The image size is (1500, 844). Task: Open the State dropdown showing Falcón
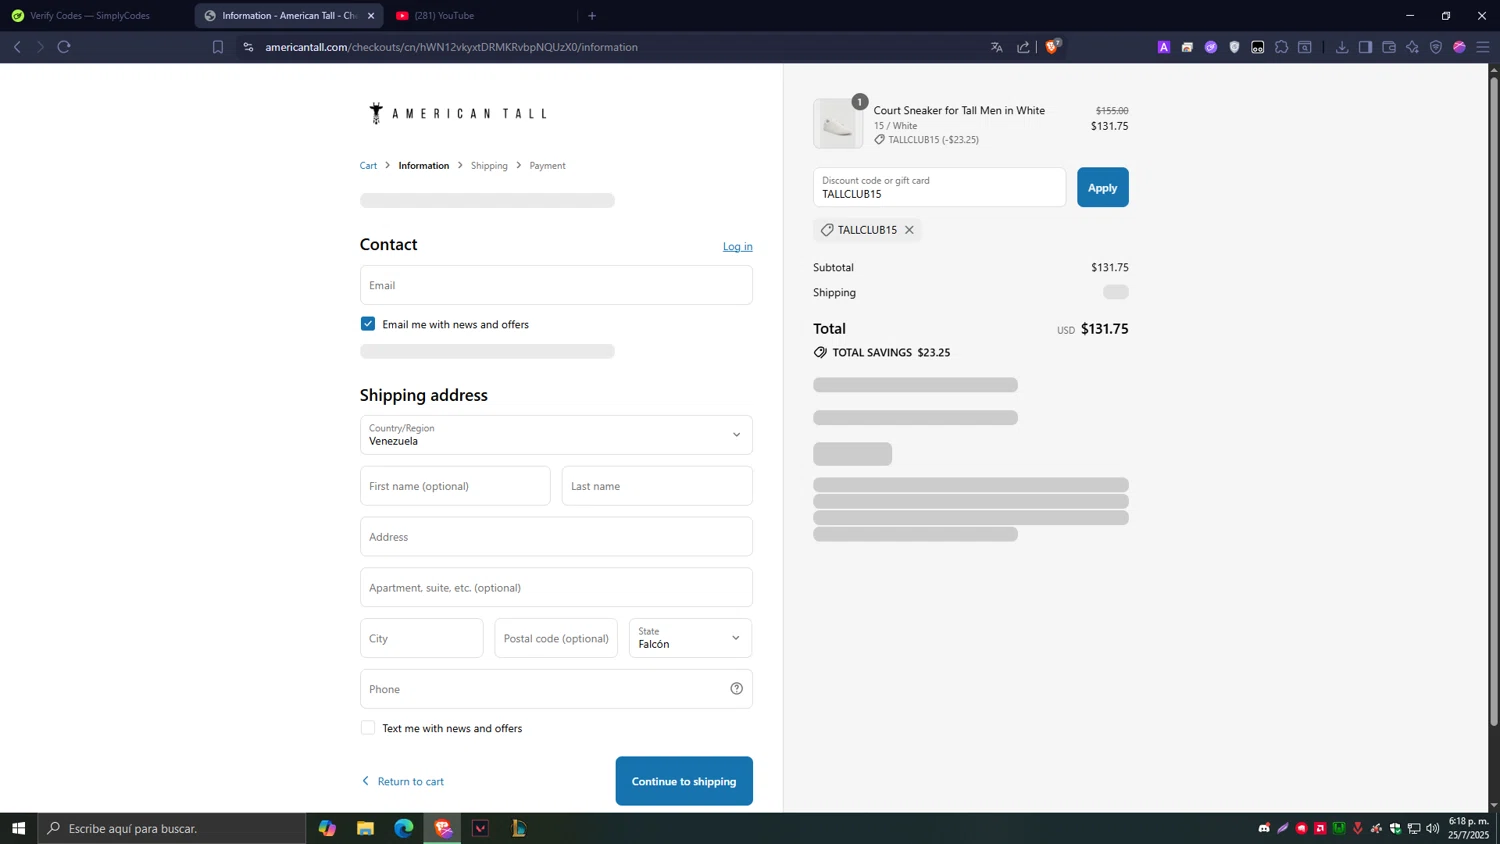tap(690, 638)
